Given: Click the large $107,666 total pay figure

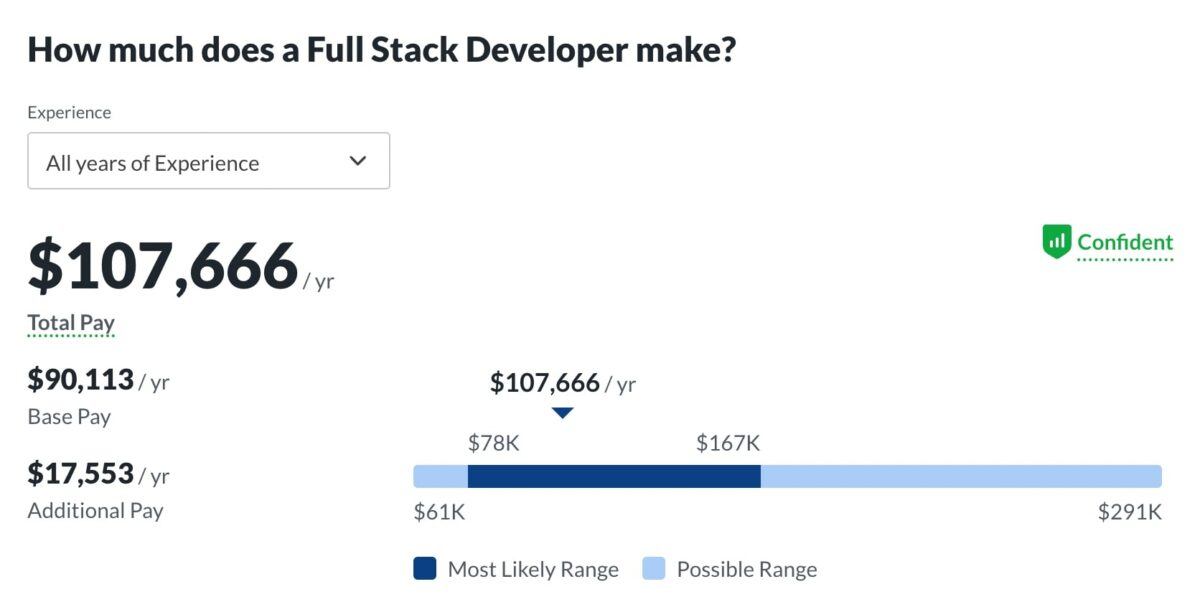Looking at the screenshot, I should [x=163, y=267].
